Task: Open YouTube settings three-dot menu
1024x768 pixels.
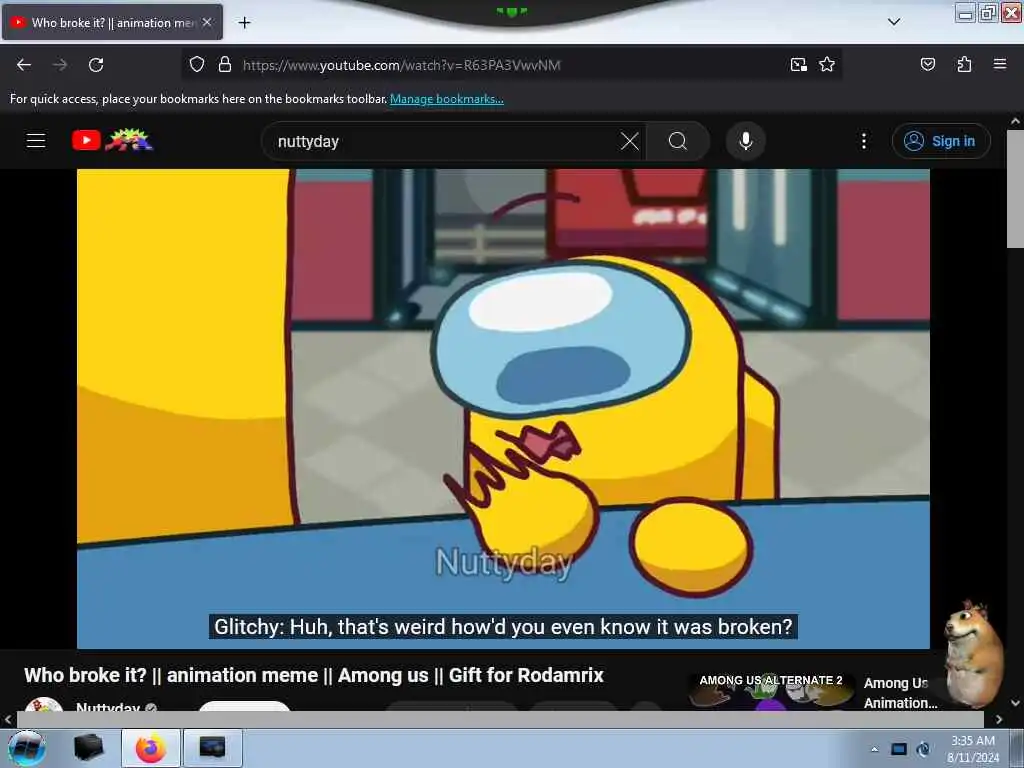Action: pyautogui.click(x=863, y=141)
